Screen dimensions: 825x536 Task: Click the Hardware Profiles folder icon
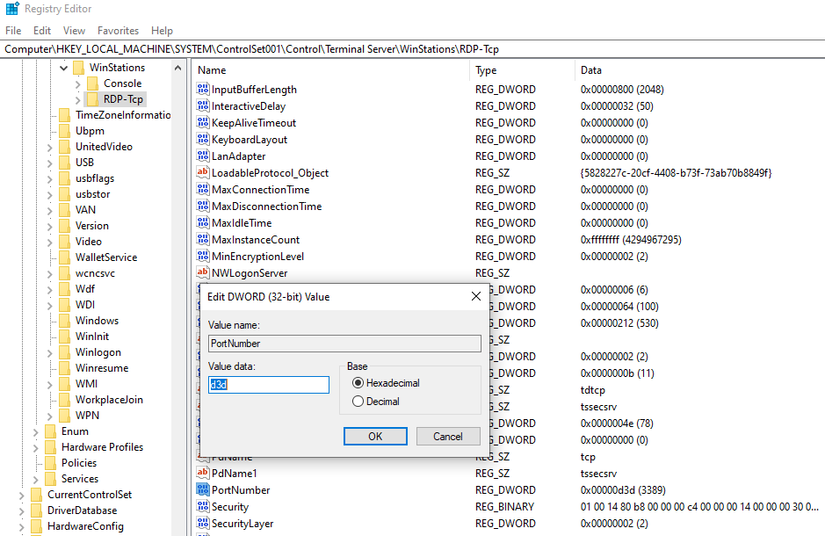click(x=51, y=447)
